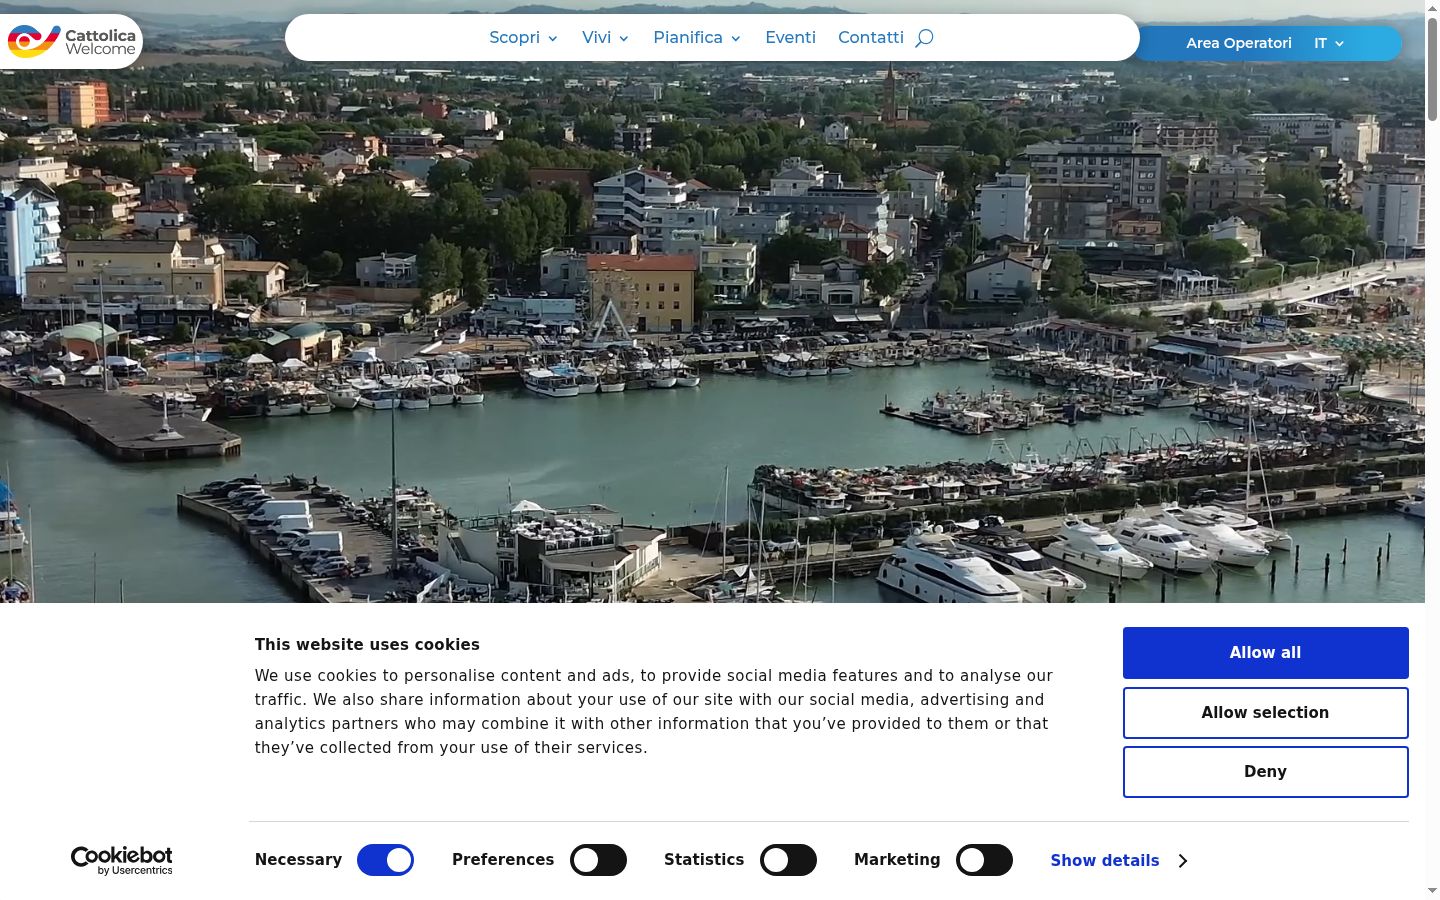
Task: Open the Area Operatori link
Action: coord(1238,43)
